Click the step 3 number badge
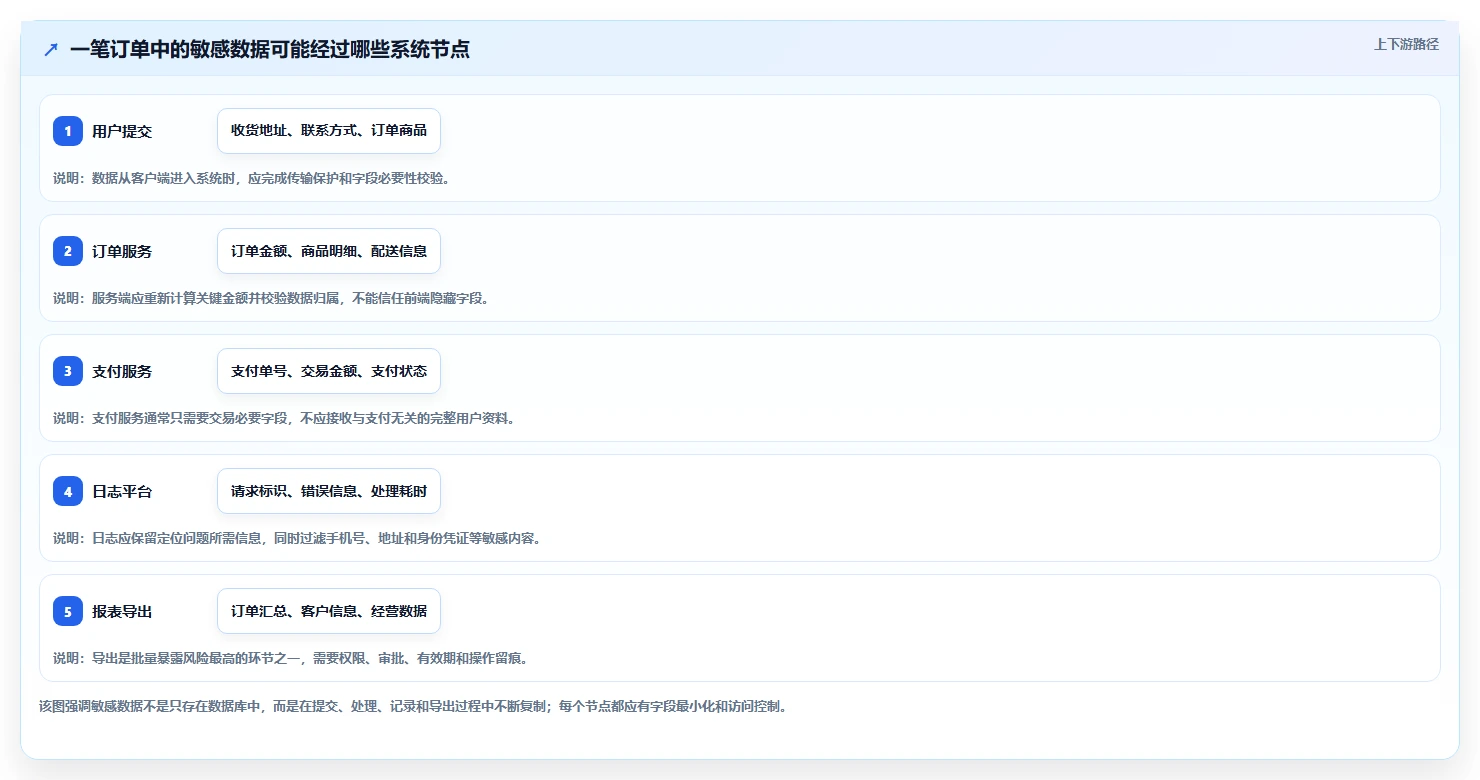Image resolution: width=1480 pixels, height=780 pixels. tap(68, 371)
